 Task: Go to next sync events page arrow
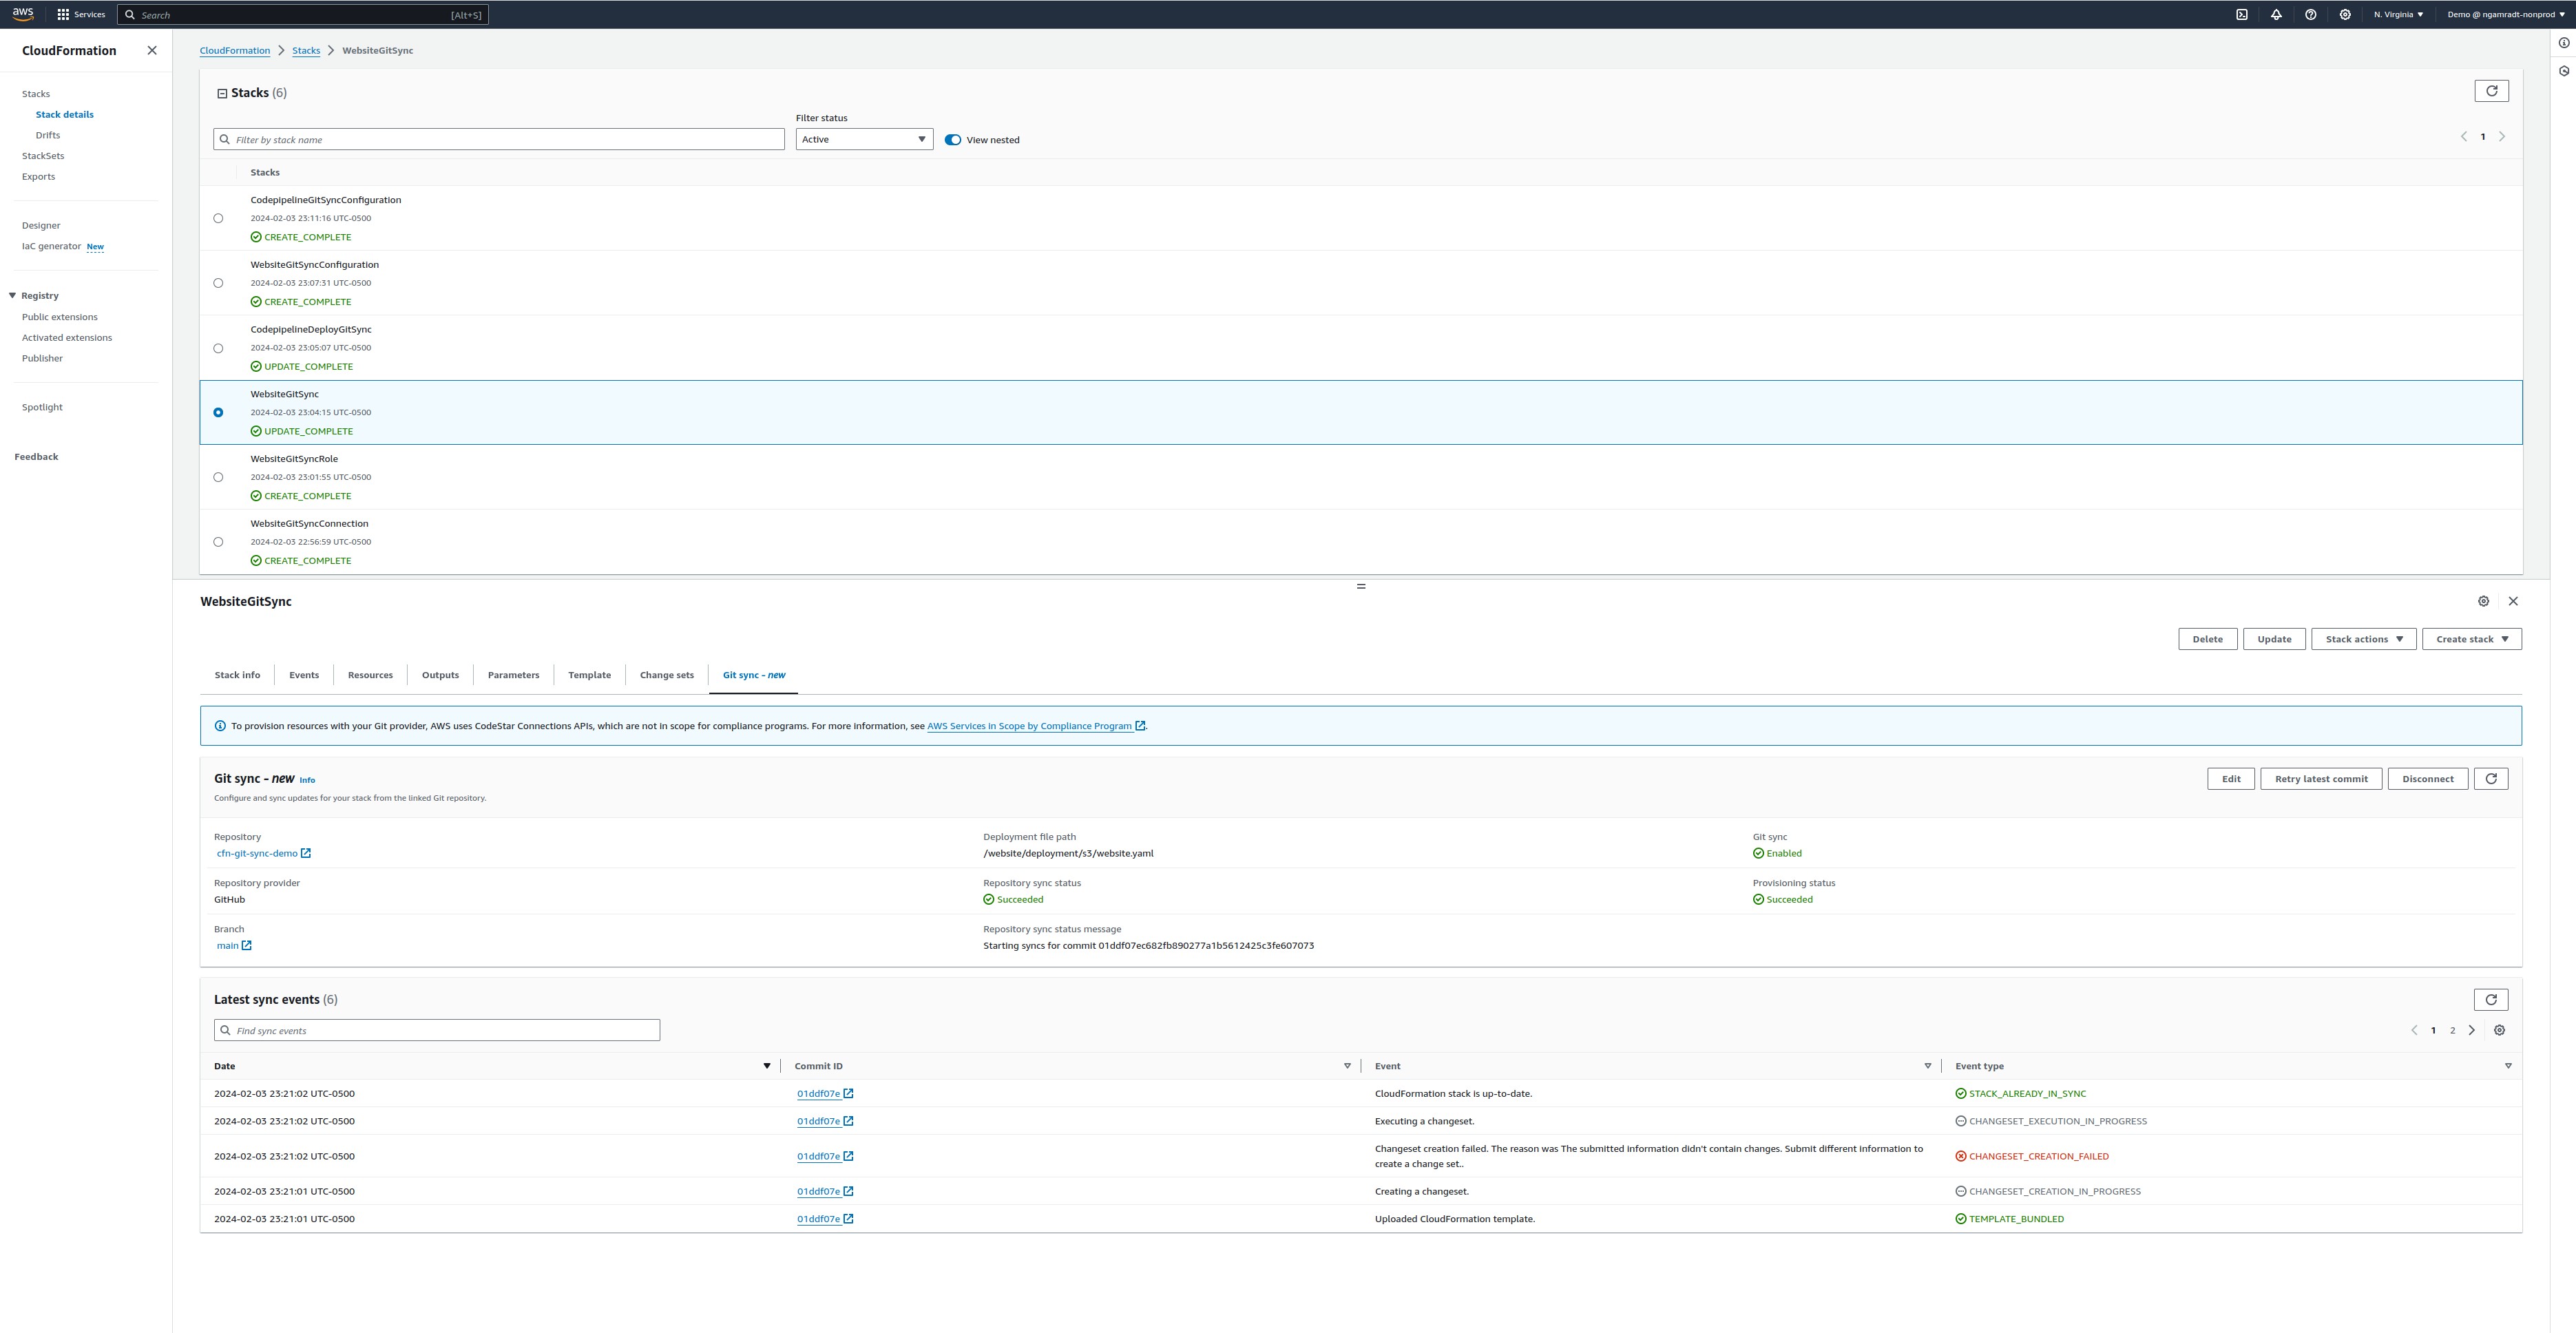pos(2472,1030)
